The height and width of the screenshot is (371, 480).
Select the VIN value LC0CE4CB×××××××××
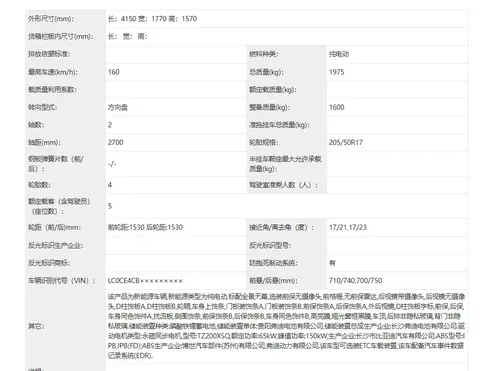(145, 281)
